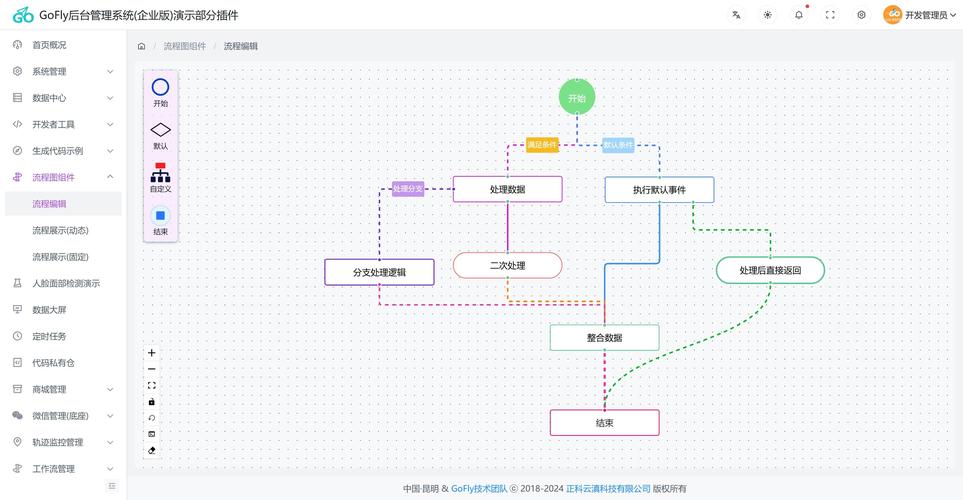Click 流程图组件 breadcrumb link
The image size is (963, 500).
pos(185,46)
